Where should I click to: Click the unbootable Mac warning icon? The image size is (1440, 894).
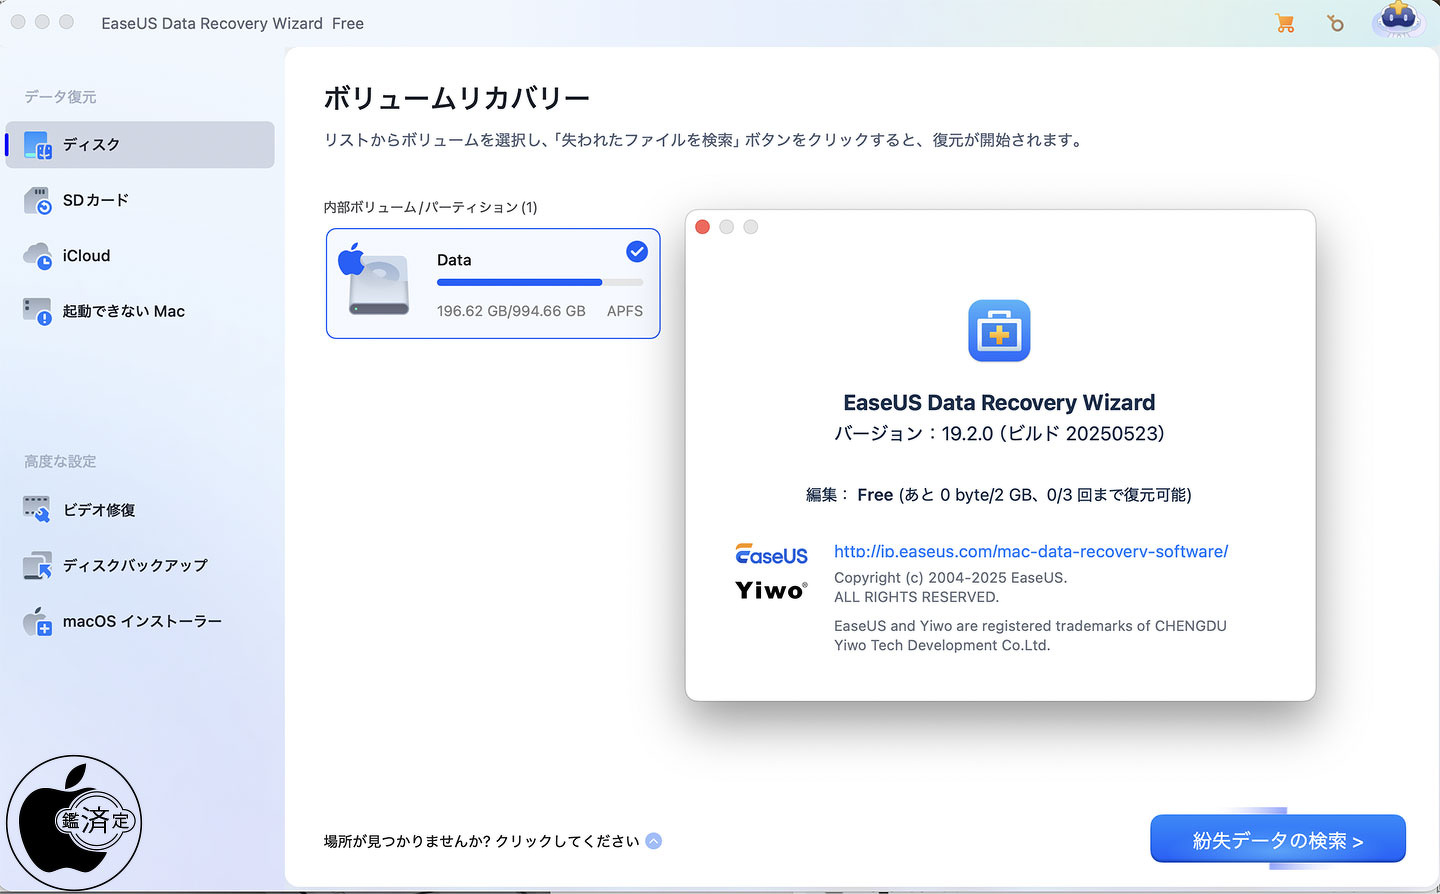coord(37,311)
